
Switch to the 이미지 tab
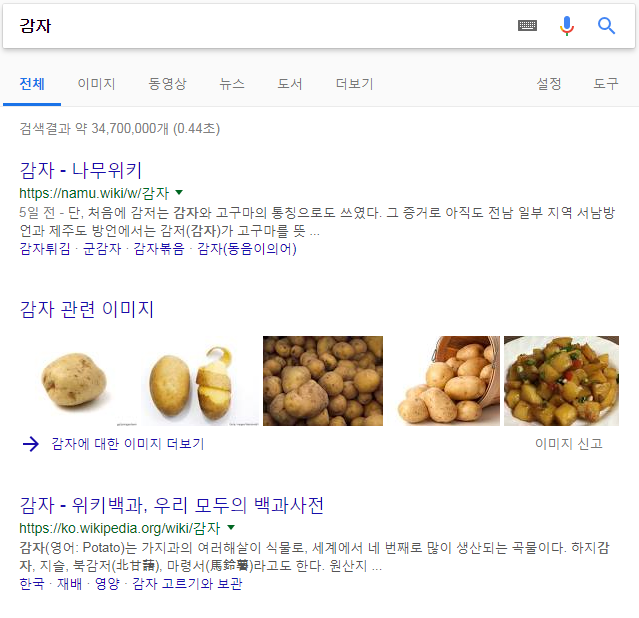[96, 84]
